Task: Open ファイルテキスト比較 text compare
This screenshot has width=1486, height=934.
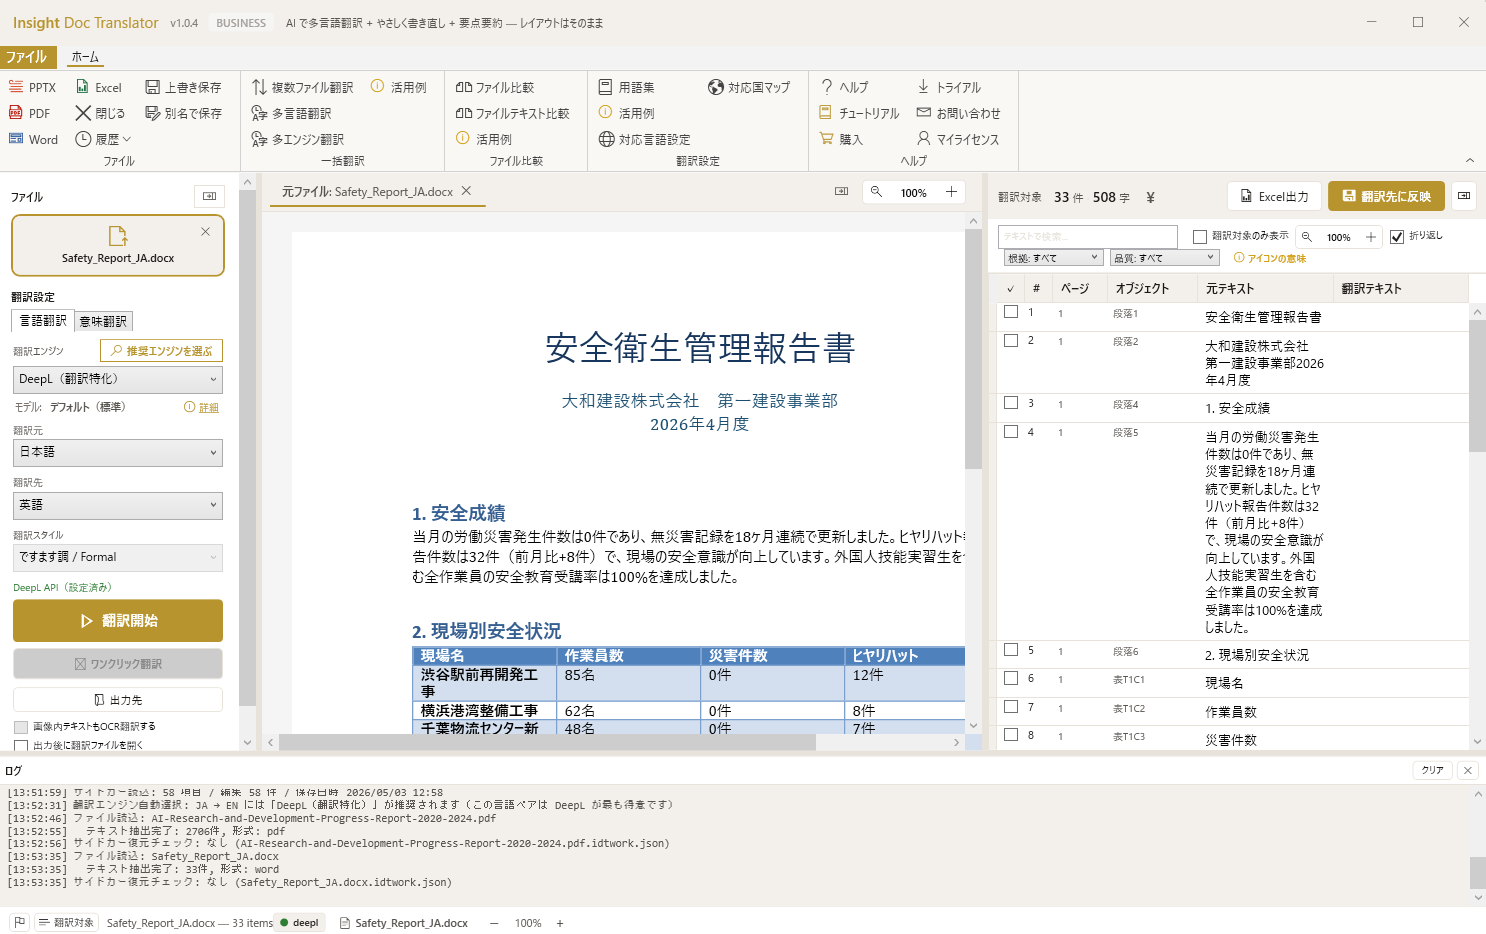Action: 512,113
